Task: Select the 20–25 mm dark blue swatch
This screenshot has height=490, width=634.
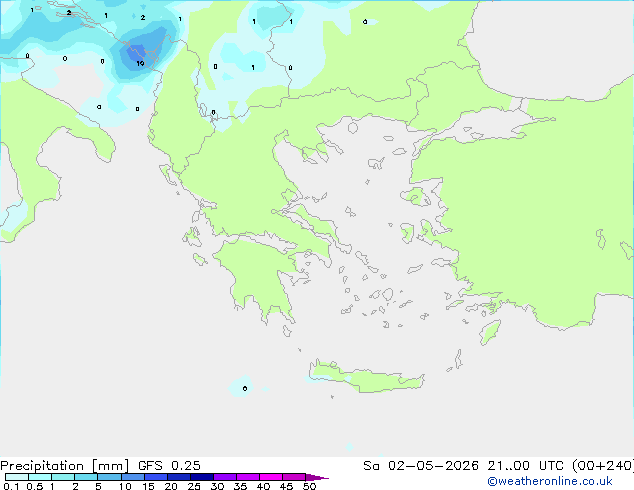Action: [x=179, y=477]
